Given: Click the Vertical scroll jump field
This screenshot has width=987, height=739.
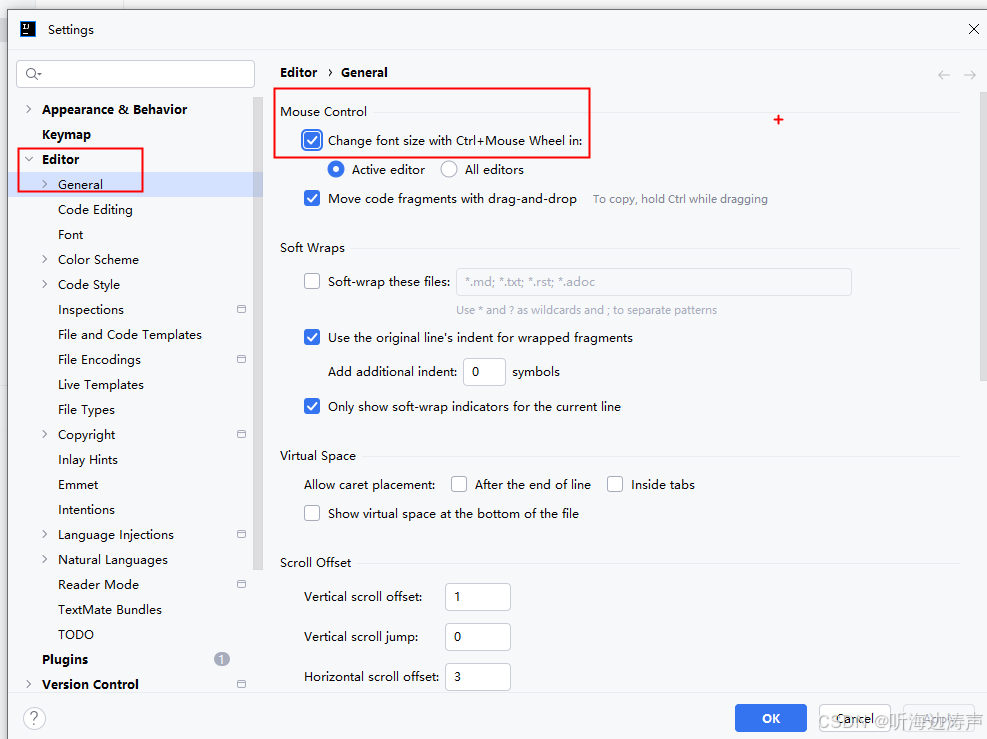Looking at the screenshot, I should pyautogui.click(x=478, y=636).
